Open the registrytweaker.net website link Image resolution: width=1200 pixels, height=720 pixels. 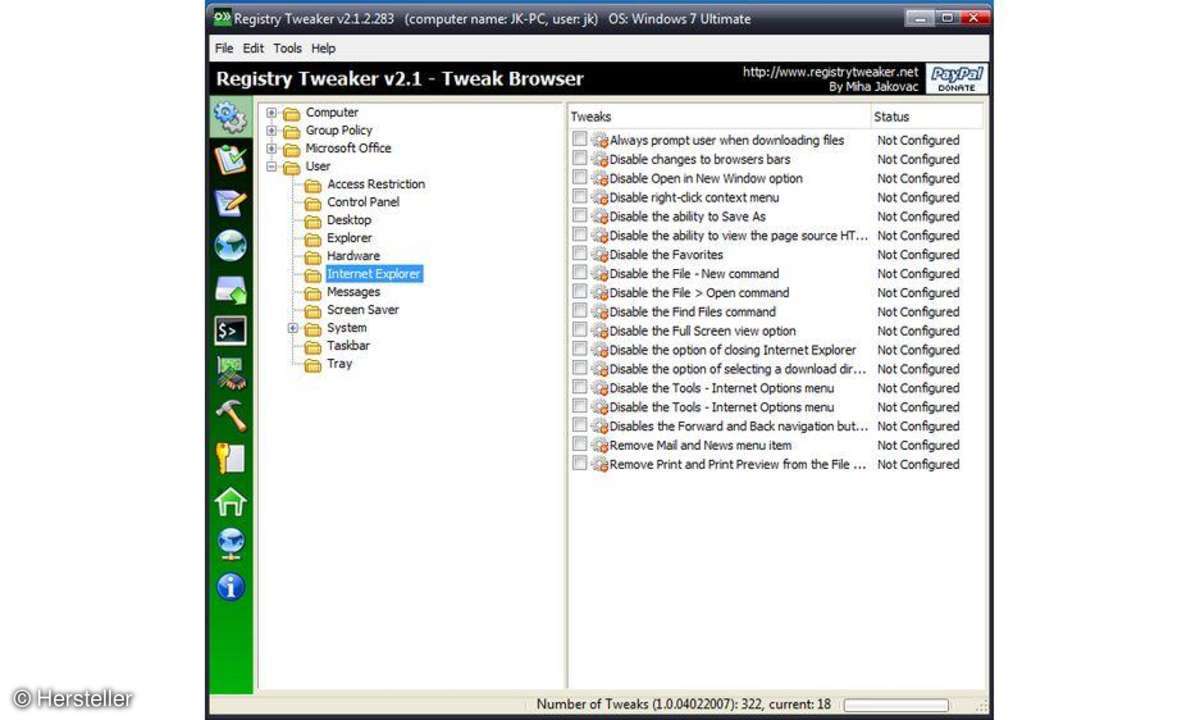(x=831, y=72)
